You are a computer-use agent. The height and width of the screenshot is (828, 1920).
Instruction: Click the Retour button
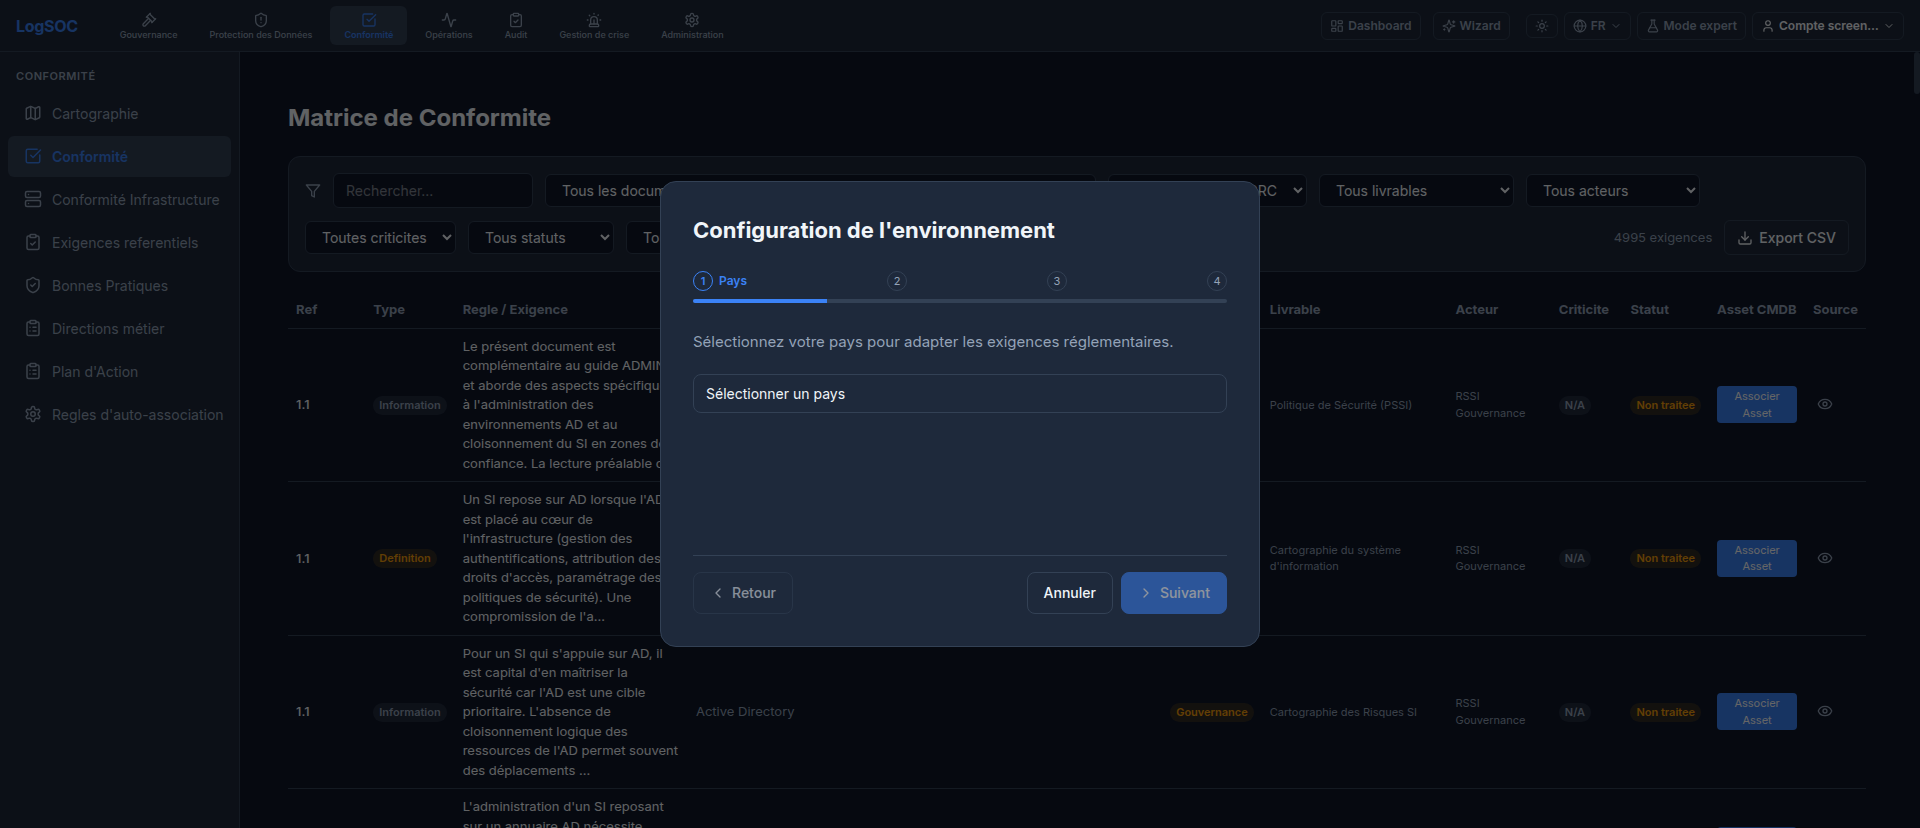[x=743, y=593]
